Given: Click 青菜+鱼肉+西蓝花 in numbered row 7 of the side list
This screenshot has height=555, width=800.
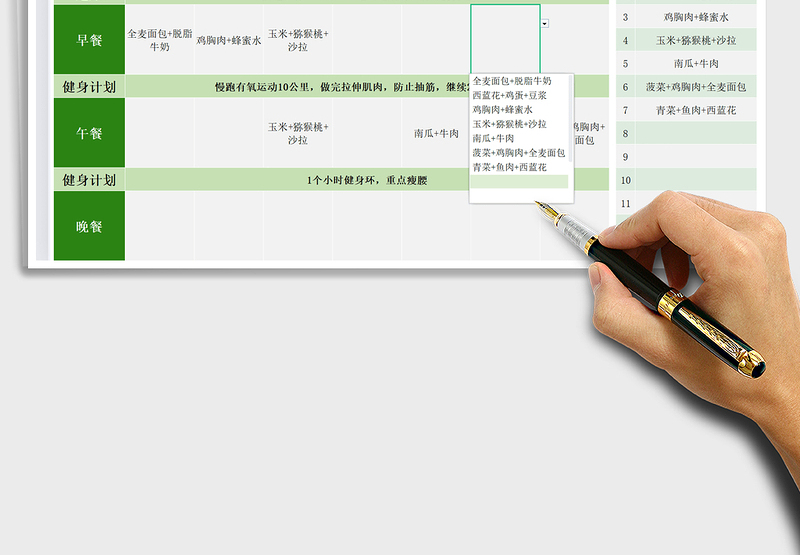Looking at the screenshot, I should 696,110.
